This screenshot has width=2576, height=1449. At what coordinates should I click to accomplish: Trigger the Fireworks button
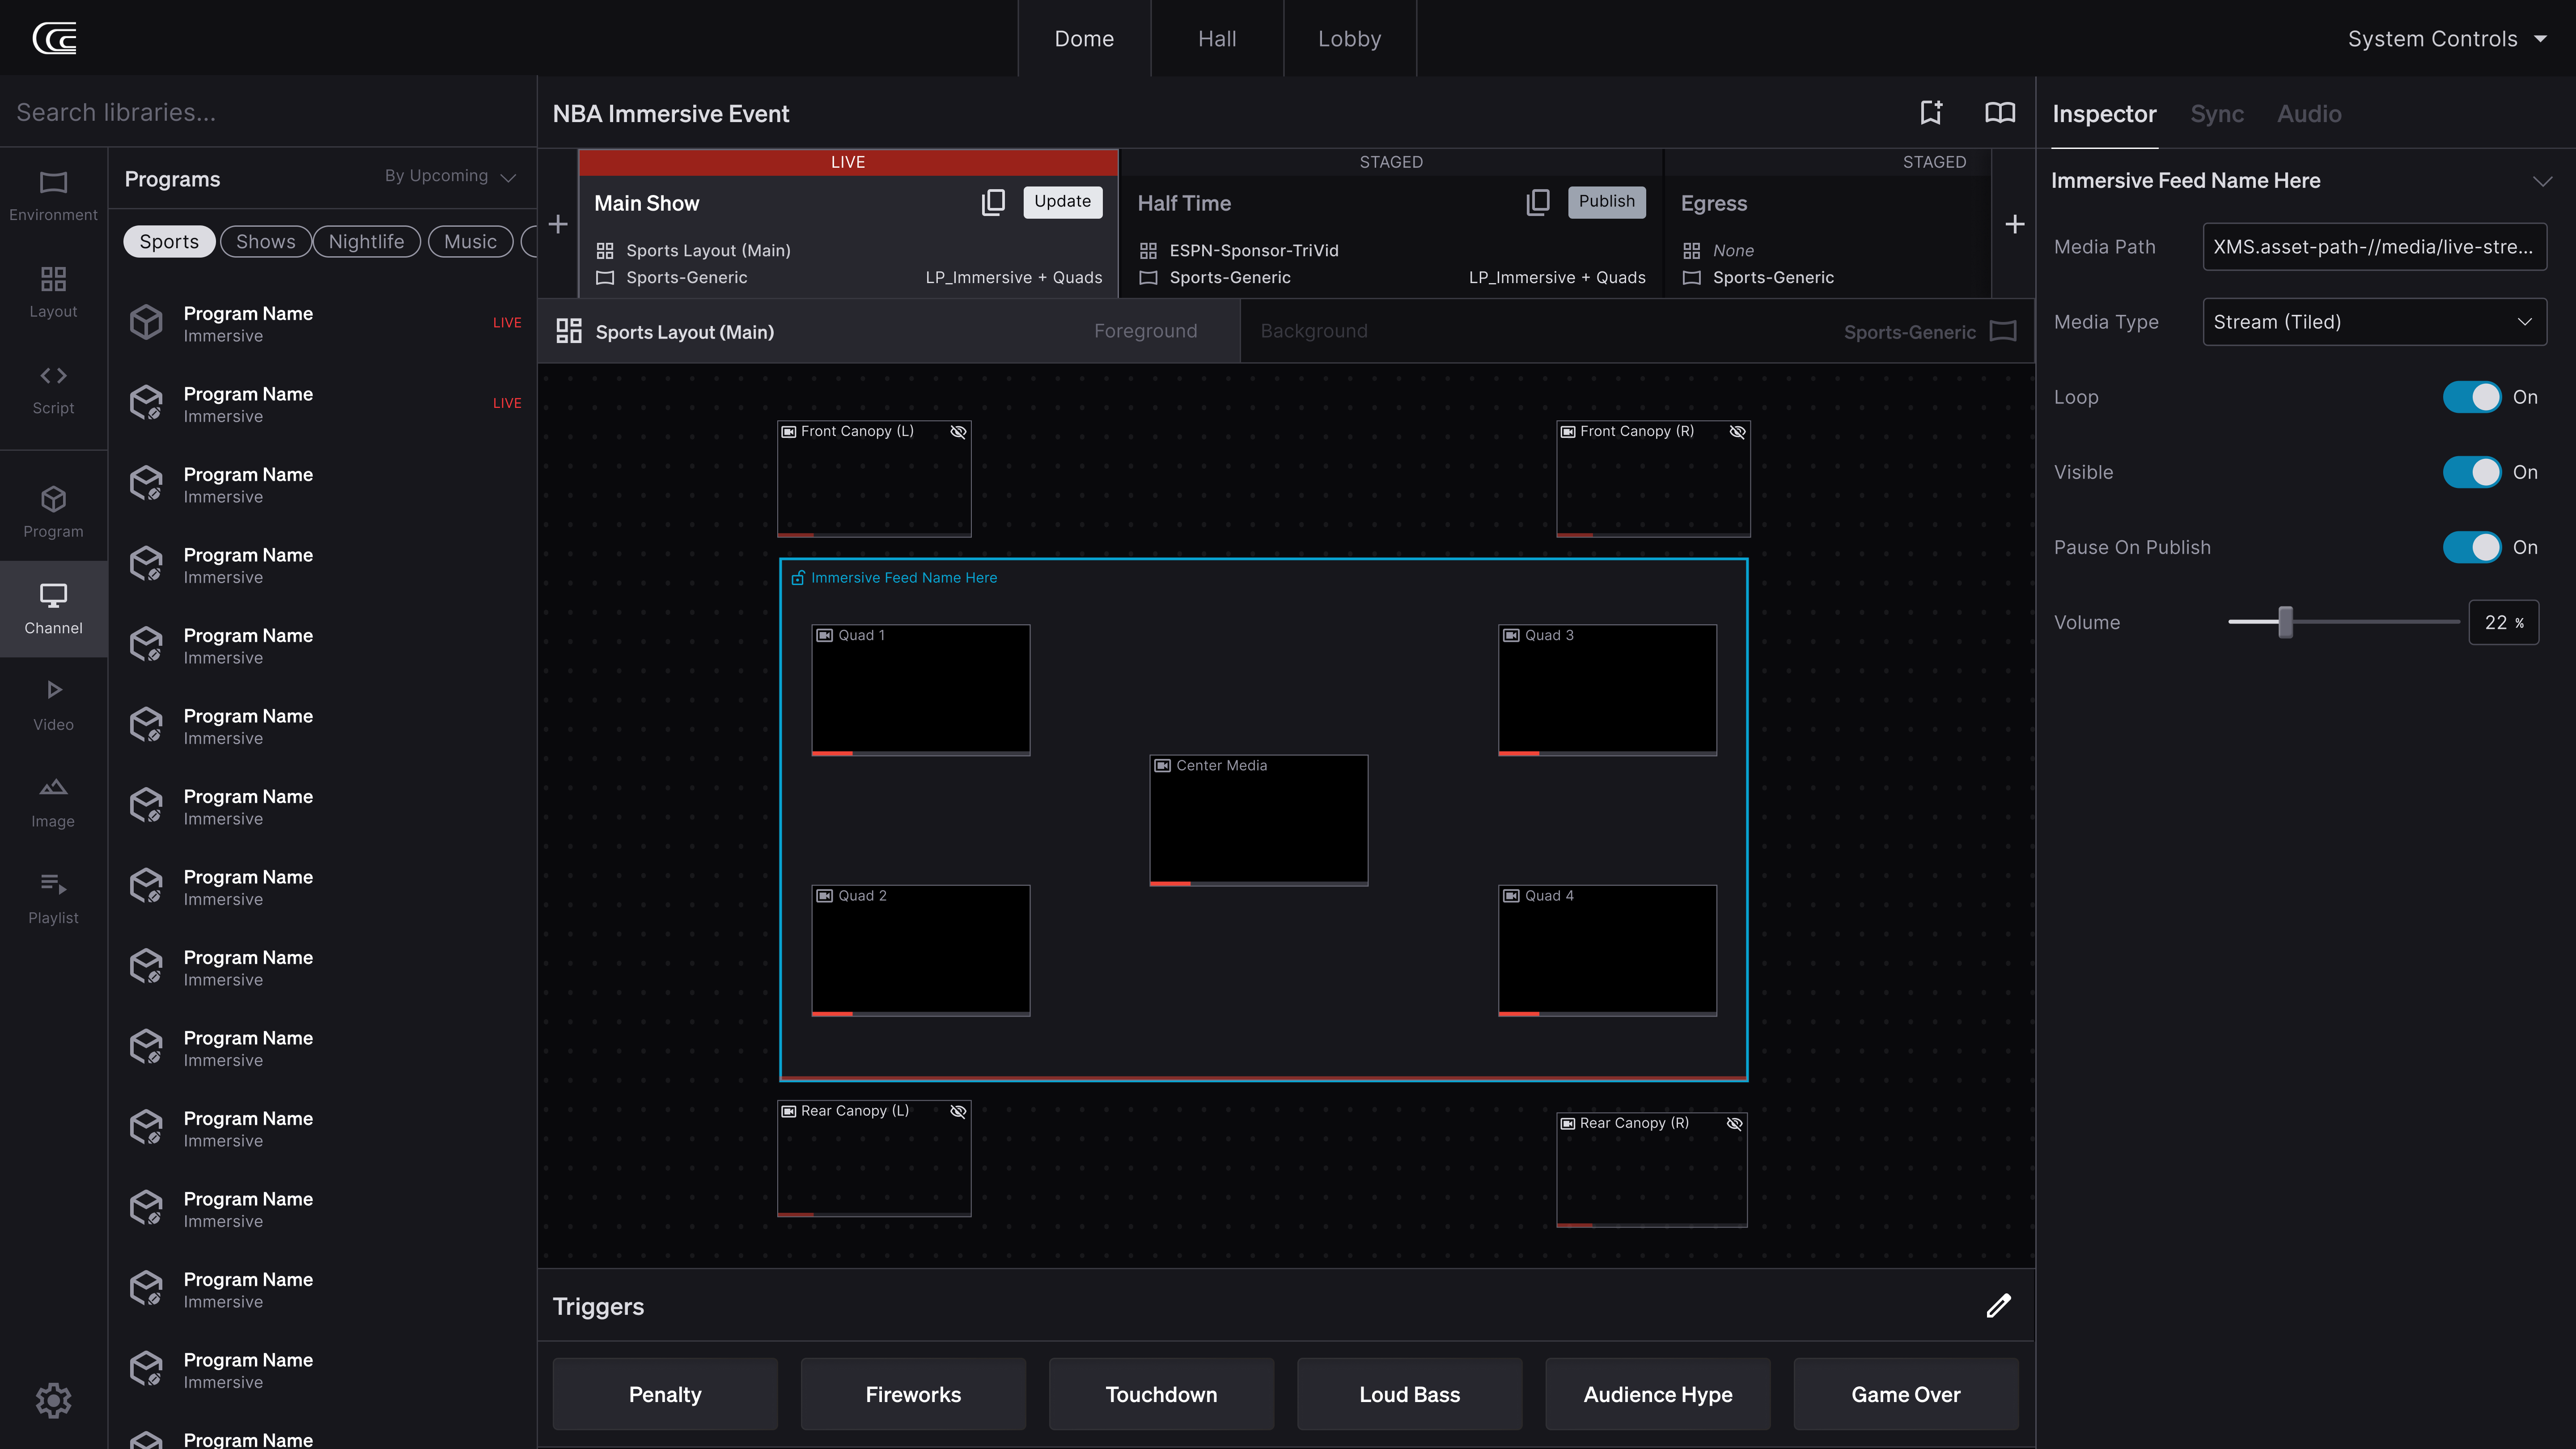pos(912,1394)
